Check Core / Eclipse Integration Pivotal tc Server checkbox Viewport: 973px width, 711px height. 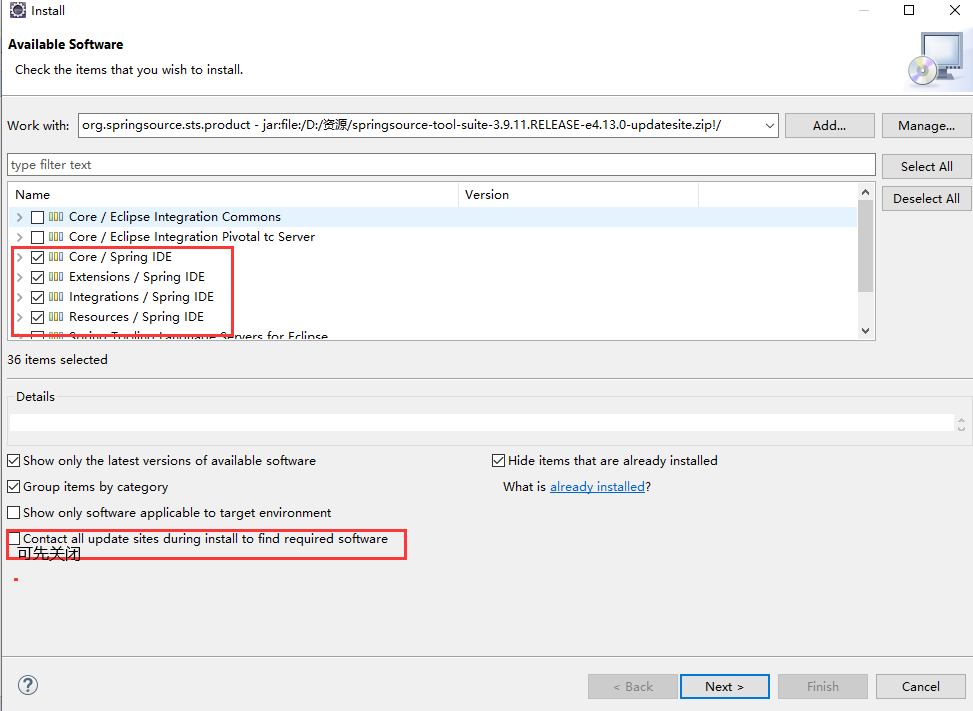pos(37,237)
